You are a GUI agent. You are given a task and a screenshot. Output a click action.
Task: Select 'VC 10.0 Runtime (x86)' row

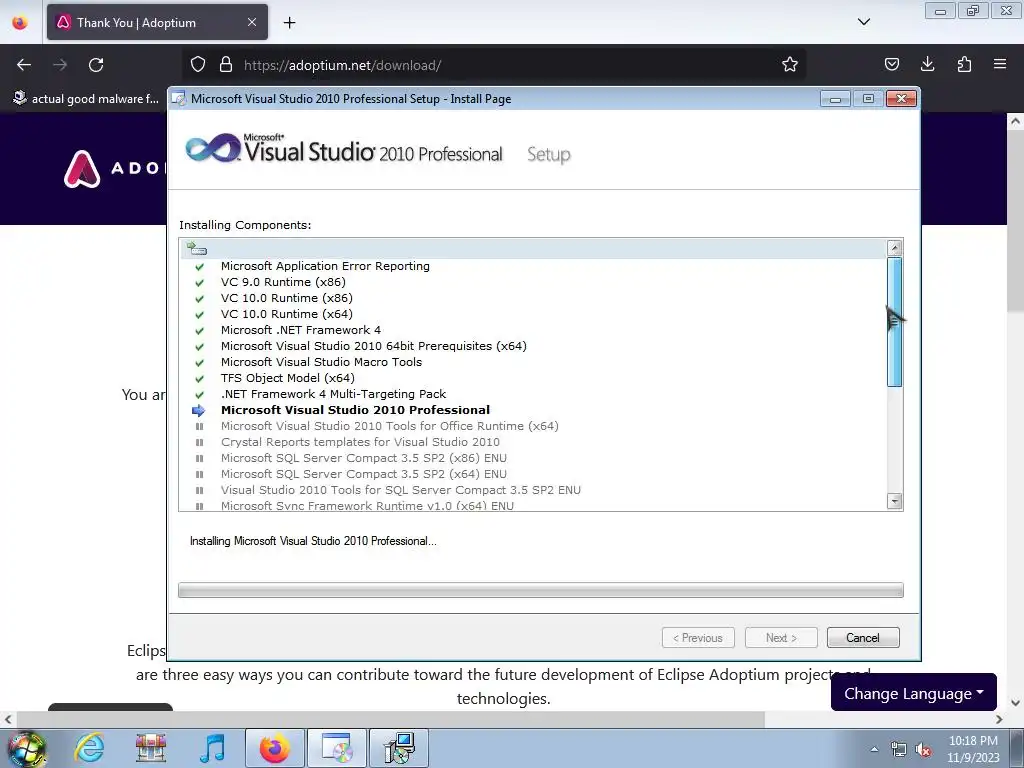point(287,298)
